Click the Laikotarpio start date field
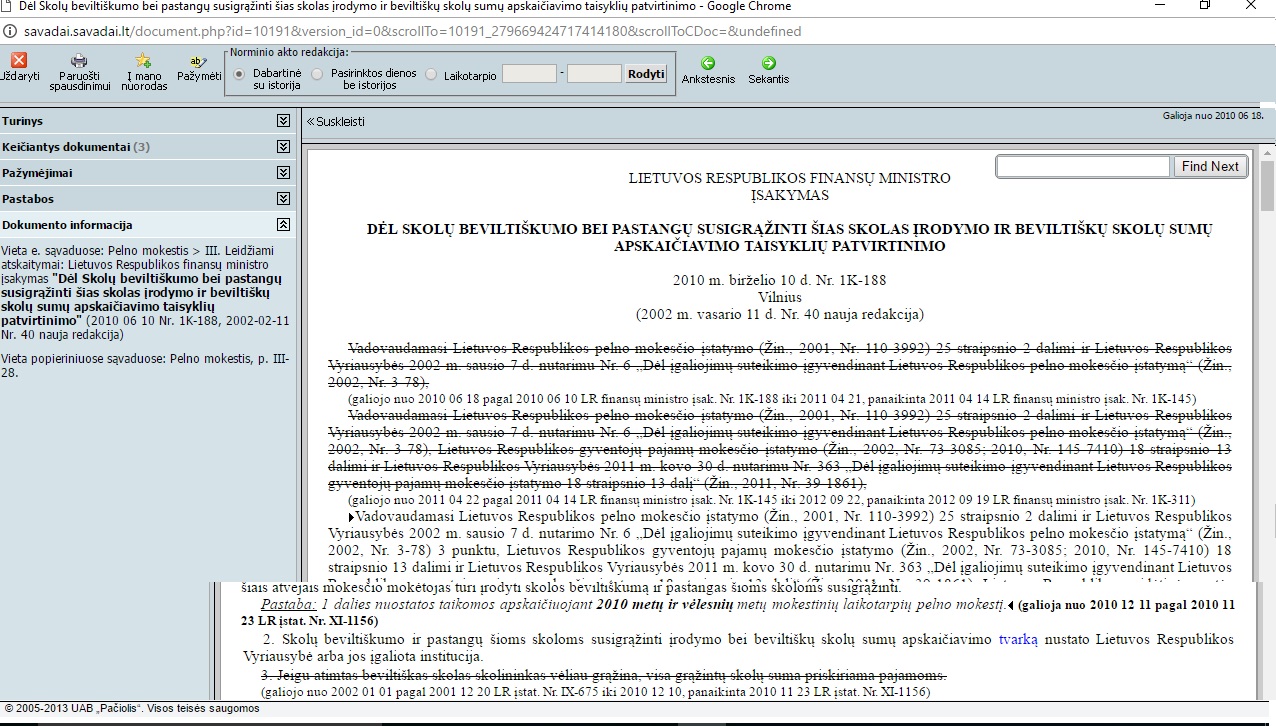The image size is (1276, 726). pos(529,74)
